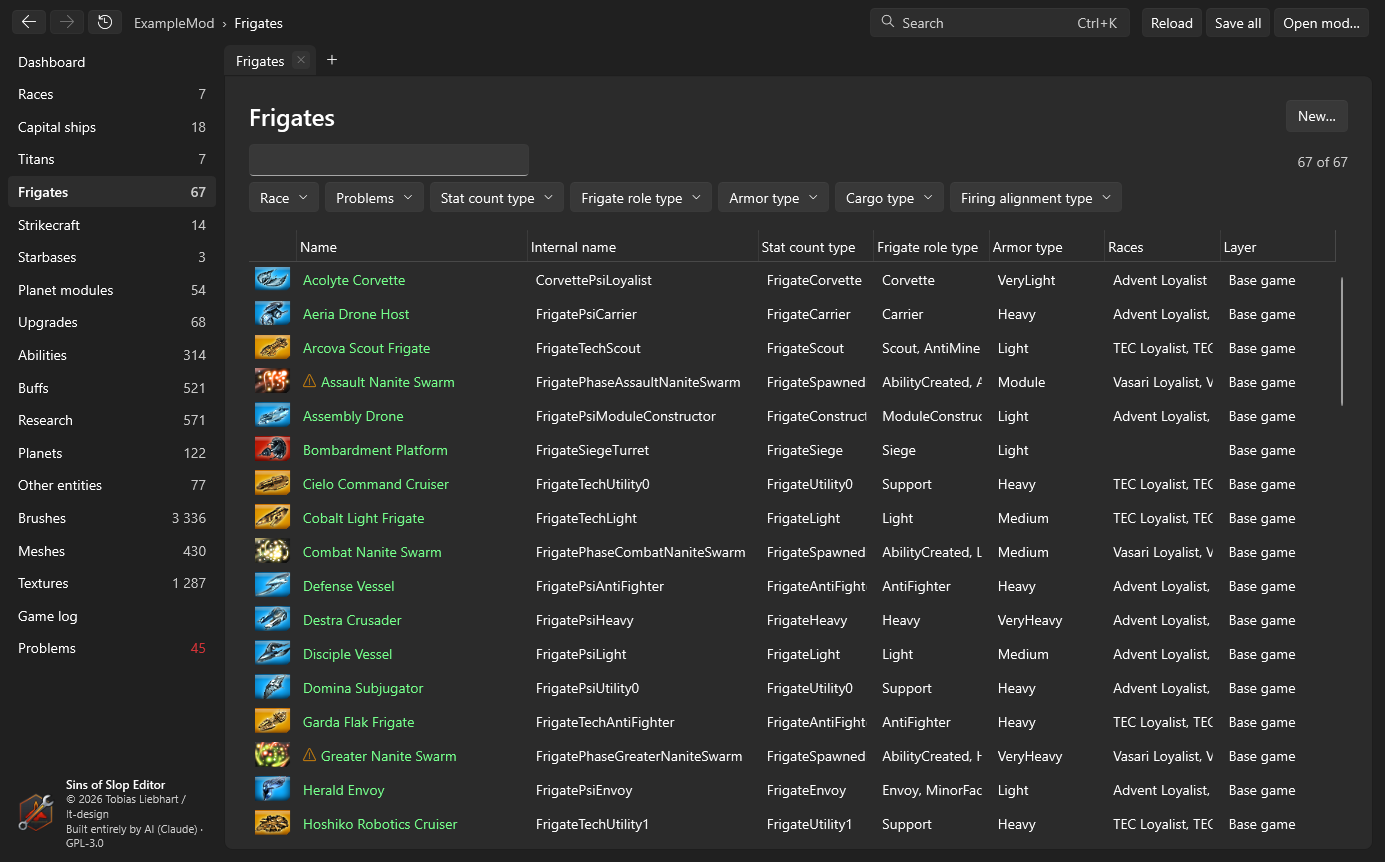Go forward with the right arrow button
This screenshot has height=862, width=1385.
coord(67,22)
